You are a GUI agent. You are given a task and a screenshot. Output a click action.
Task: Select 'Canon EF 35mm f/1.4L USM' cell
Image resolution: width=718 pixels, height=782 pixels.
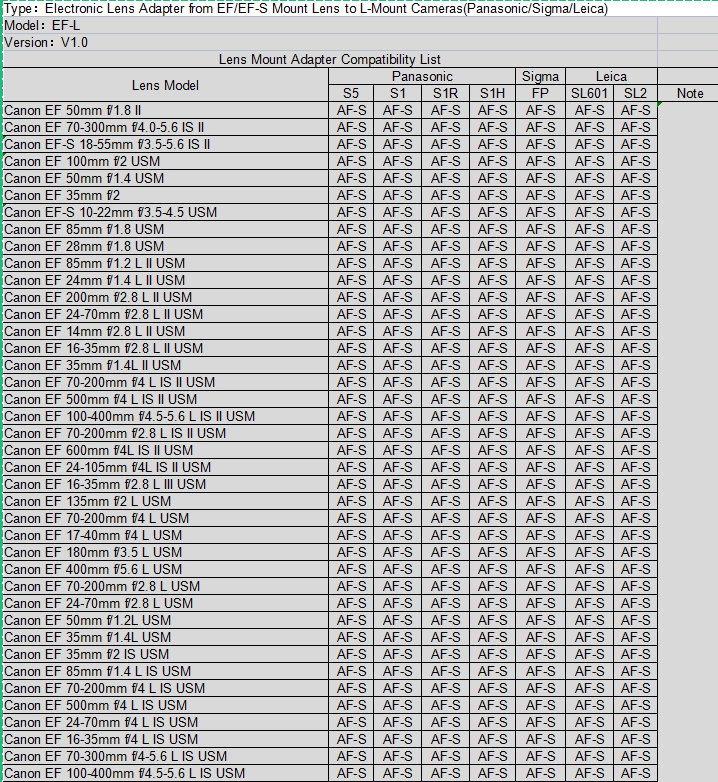point(166,637)
